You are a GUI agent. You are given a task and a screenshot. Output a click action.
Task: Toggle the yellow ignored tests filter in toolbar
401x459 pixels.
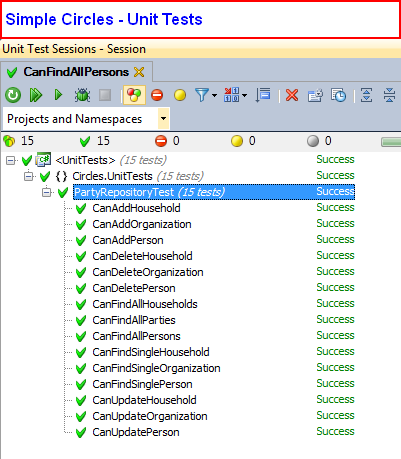[x=180, y=95]
